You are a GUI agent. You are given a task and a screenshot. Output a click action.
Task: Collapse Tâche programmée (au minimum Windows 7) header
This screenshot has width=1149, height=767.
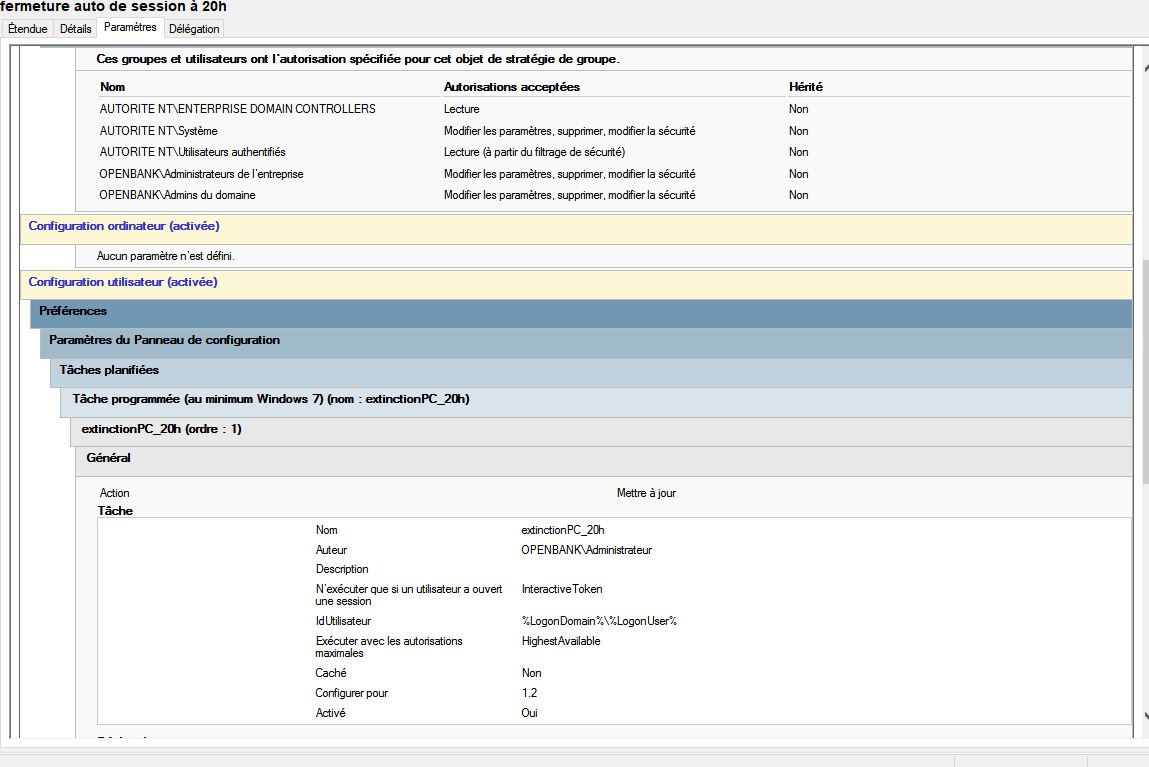point(271,399)
